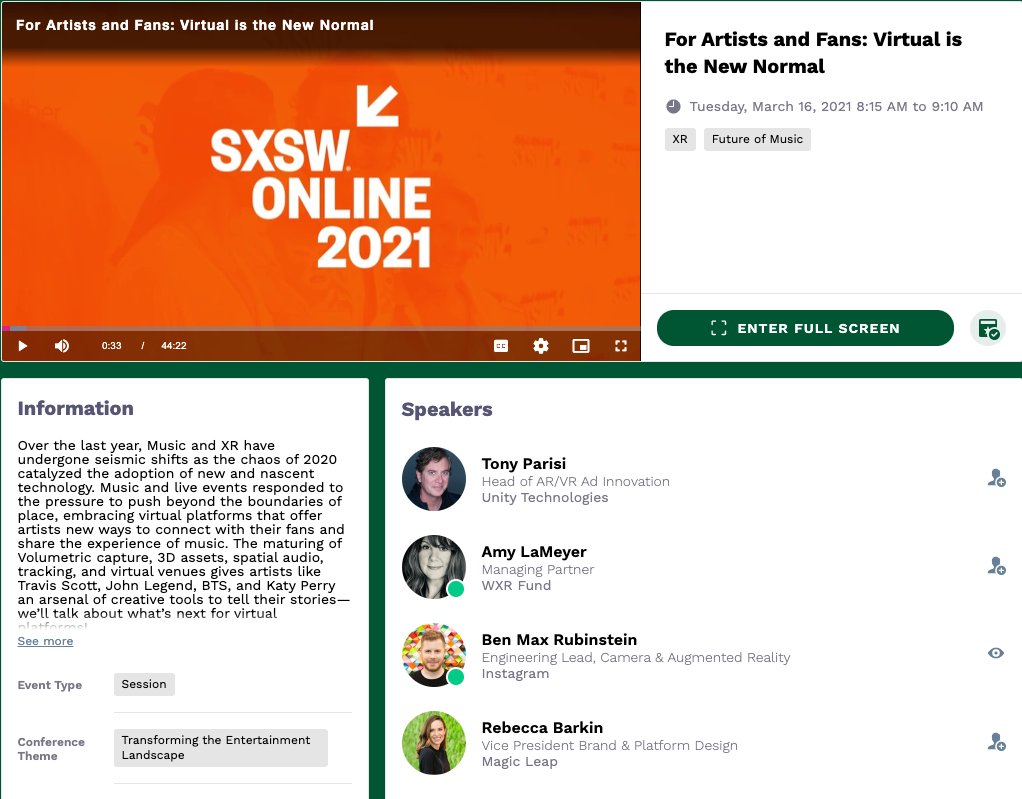Screen dimensions: 1022x799
Task: Enable picture-in-picture mode
Action: 581,346
